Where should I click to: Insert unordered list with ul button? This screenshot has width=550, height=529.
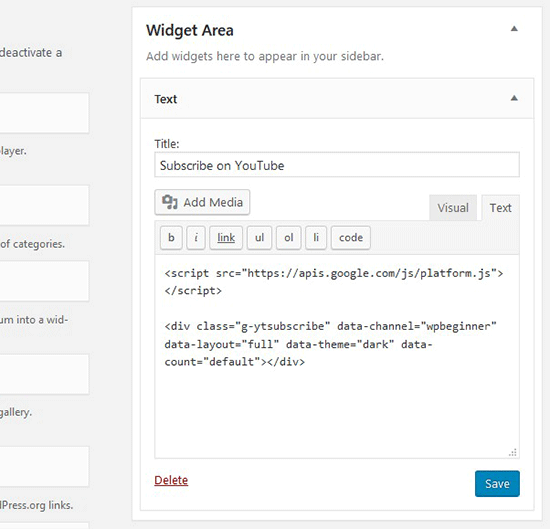point(259,237)
